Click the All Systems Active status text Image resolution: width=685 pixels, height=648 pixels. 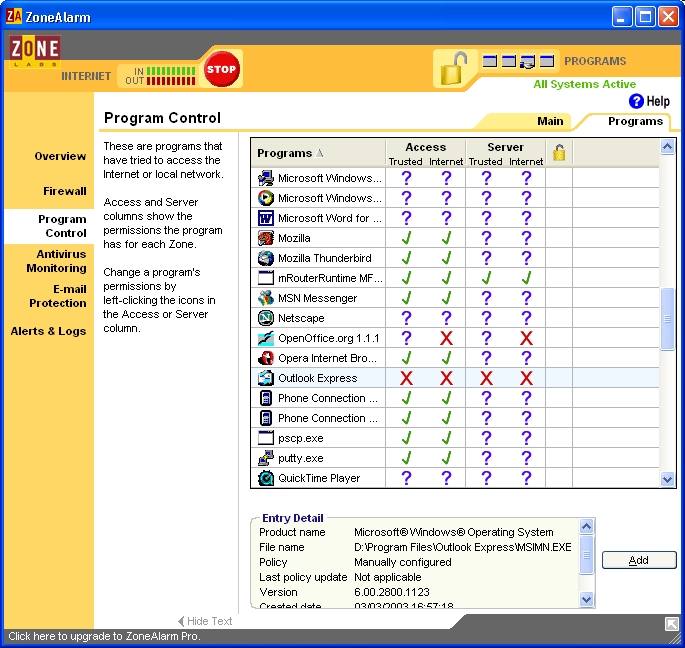click(585, 84)
